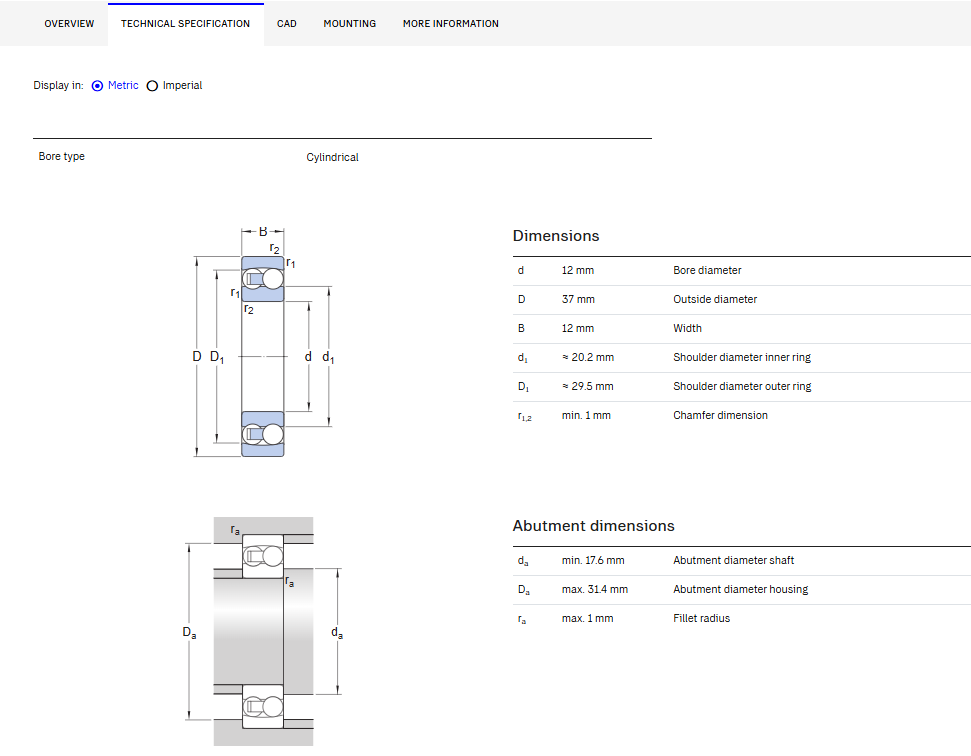Select the '≈ 20.2 mm' value
The height and width of the screenshot is (756, 971).
pos(588,357)
